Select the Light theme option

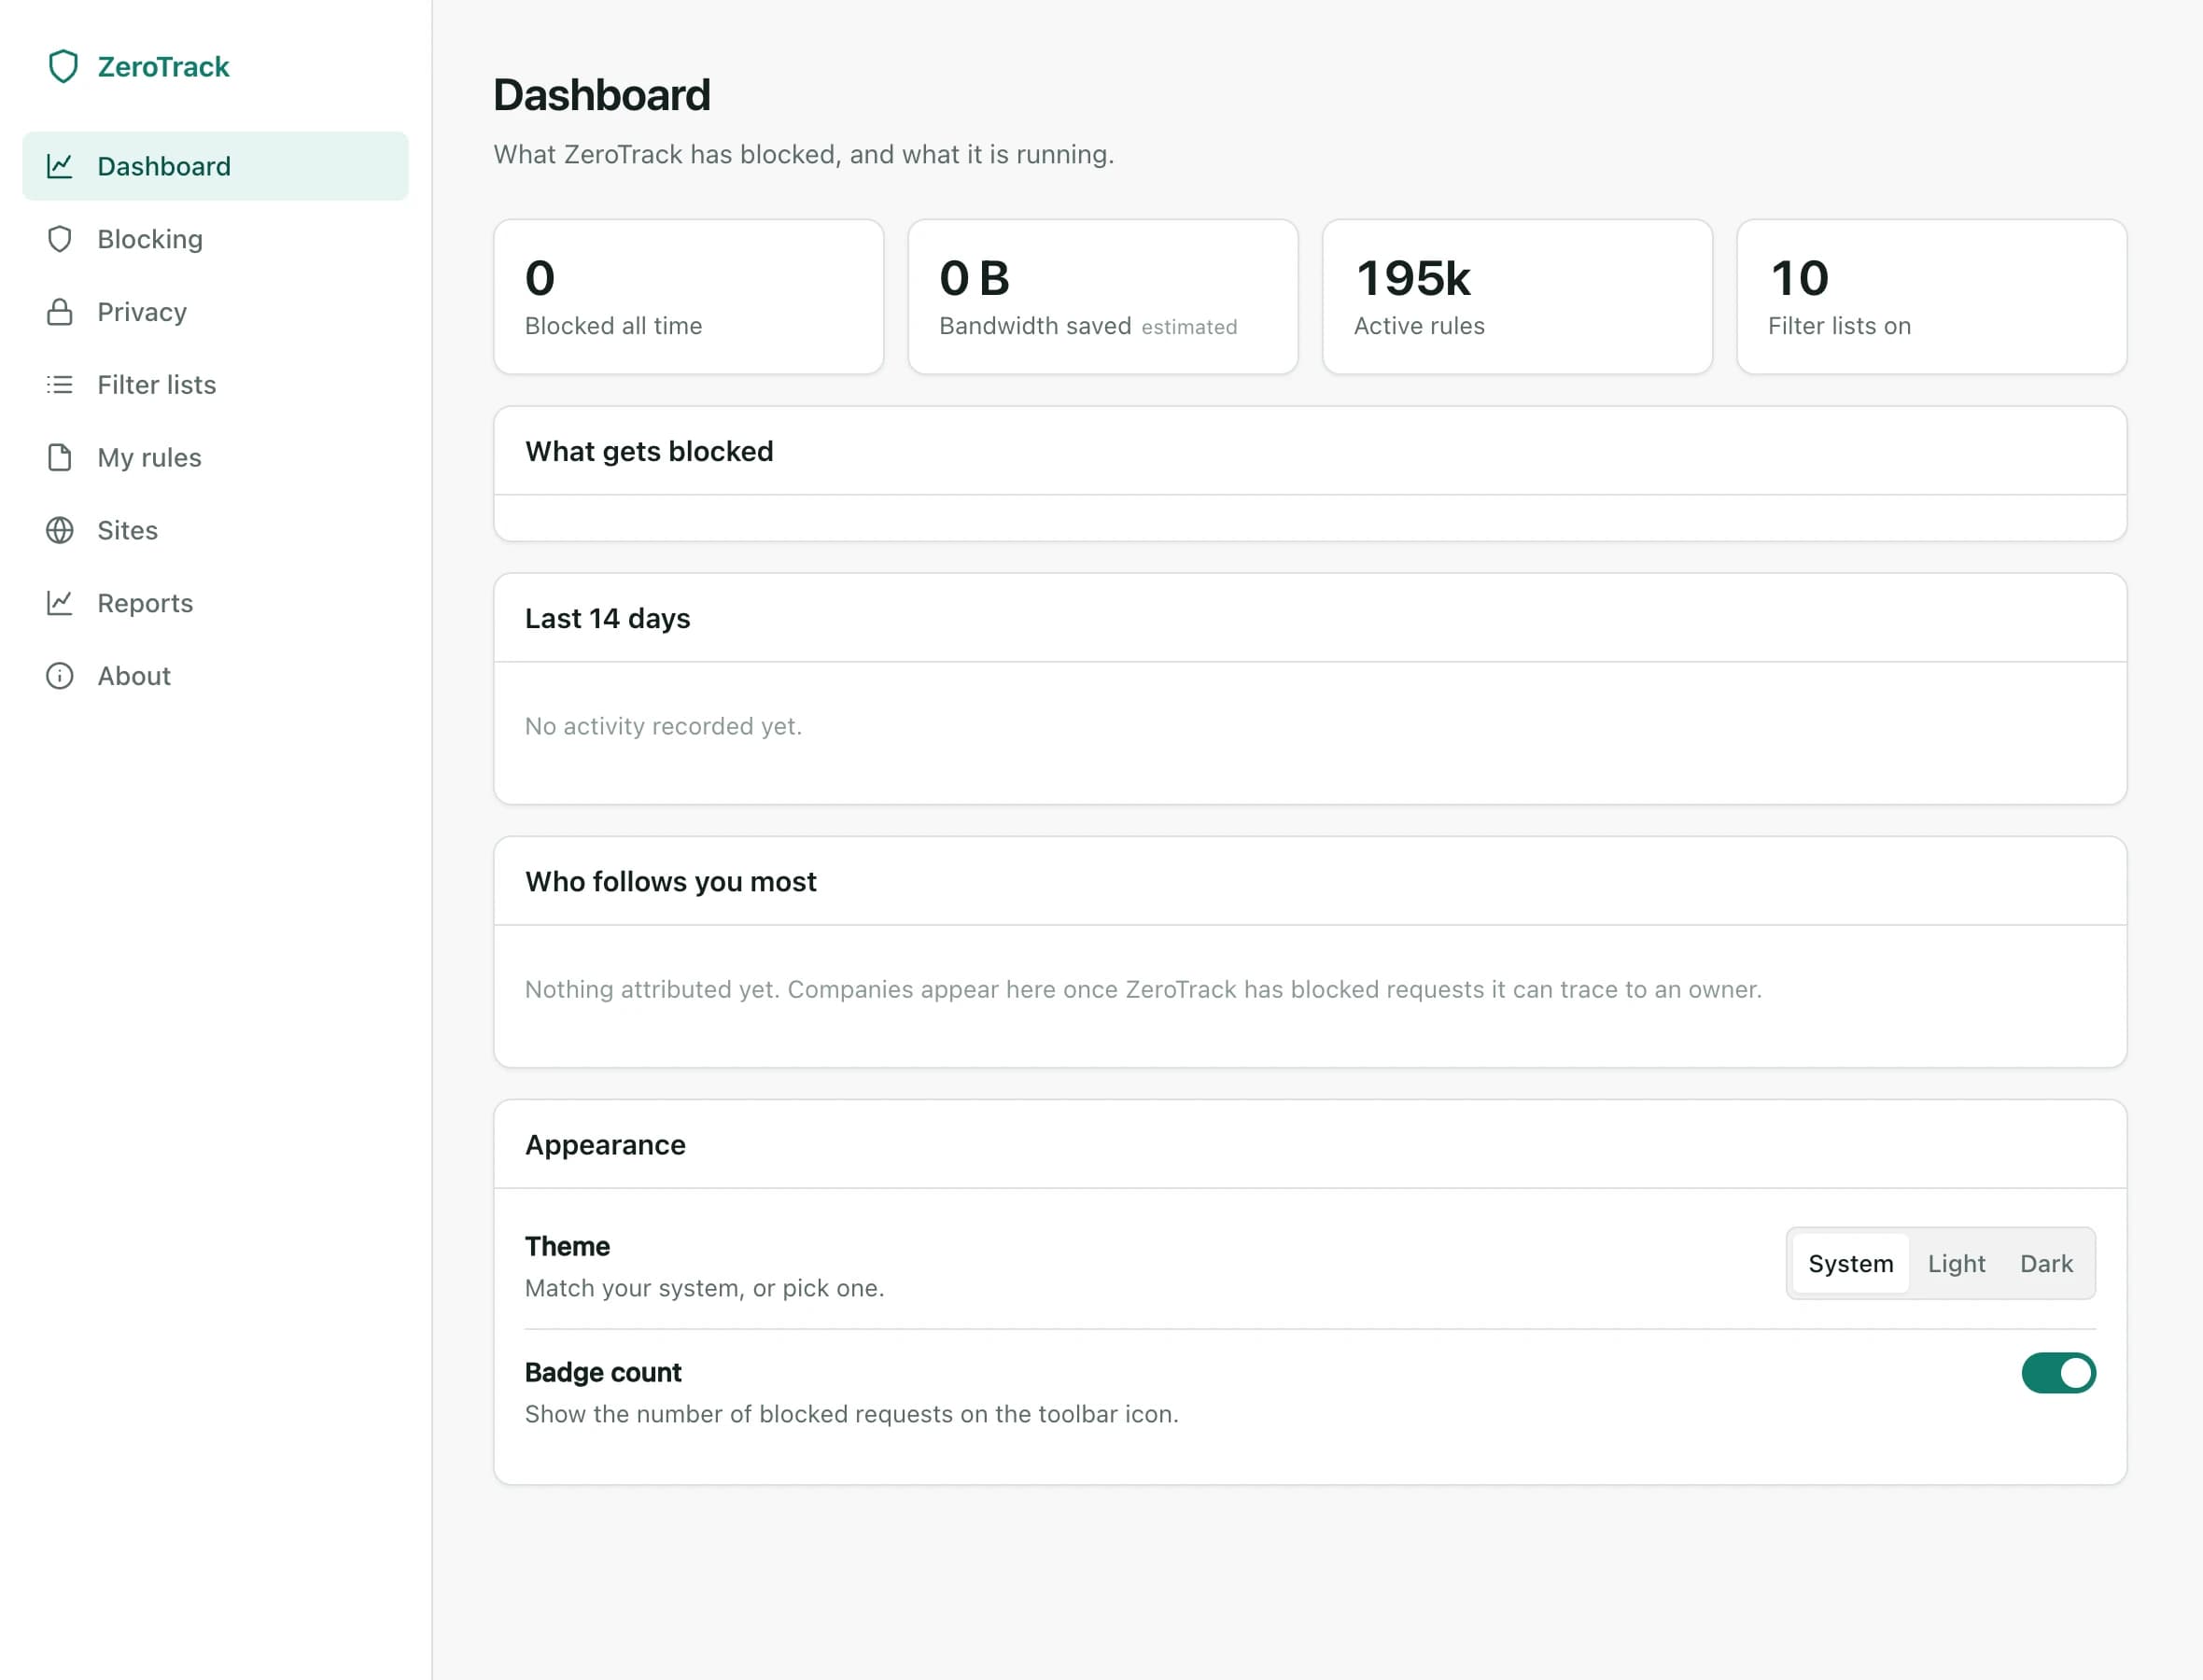[1956, 1263]
